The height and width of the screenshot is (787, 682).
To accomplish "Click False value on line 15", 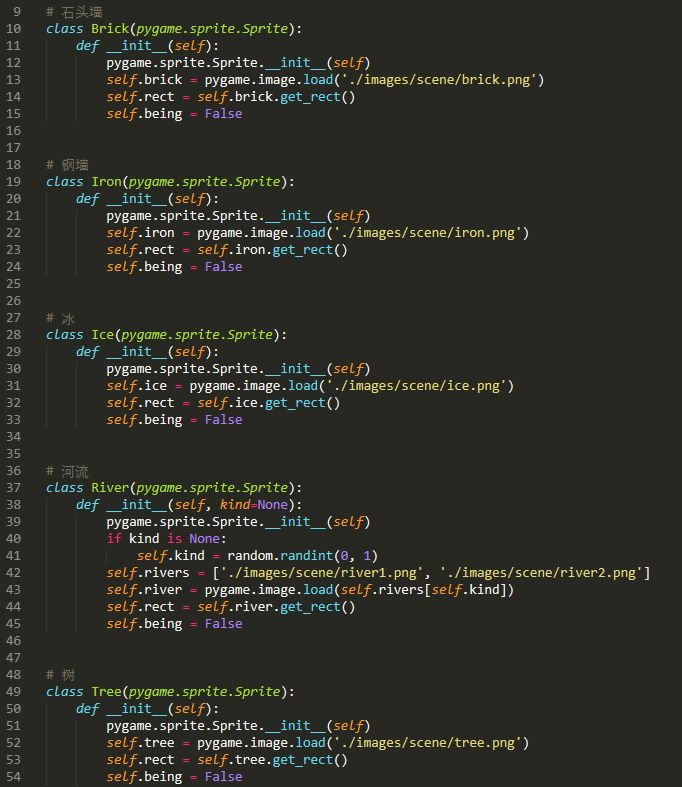I will (x=223, y=114).
